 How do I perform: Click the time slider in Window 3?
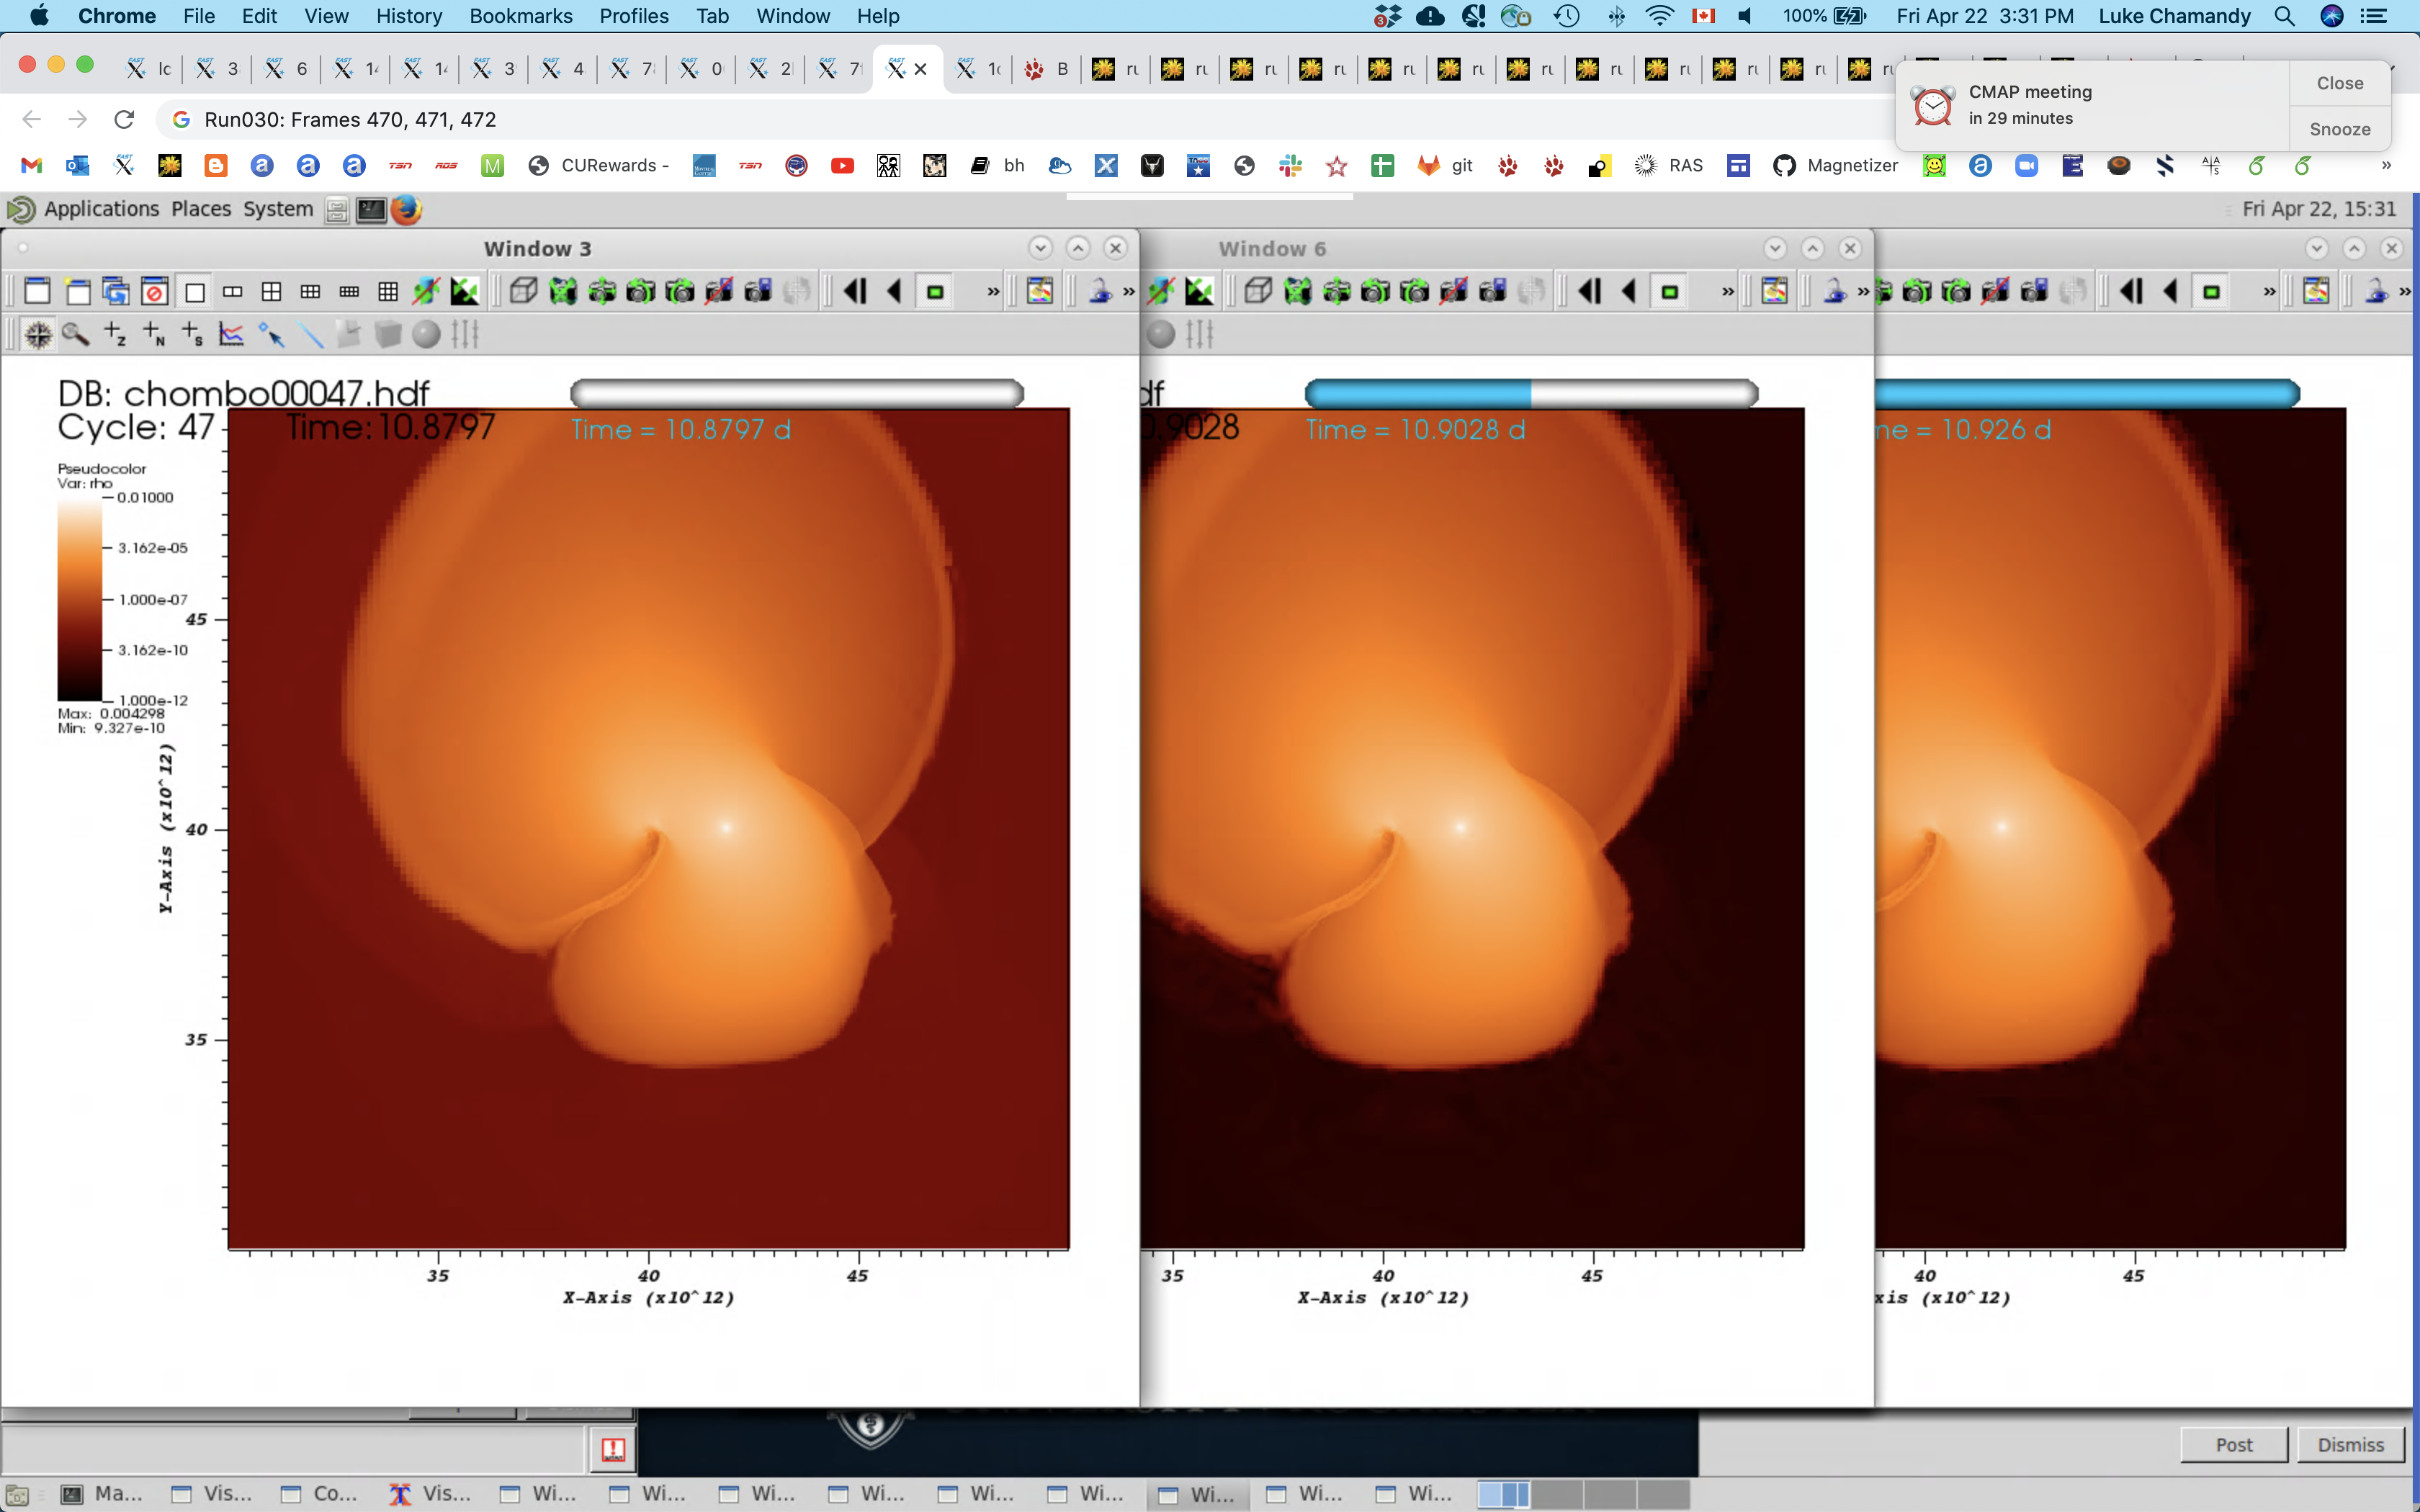tap(797, 393)
